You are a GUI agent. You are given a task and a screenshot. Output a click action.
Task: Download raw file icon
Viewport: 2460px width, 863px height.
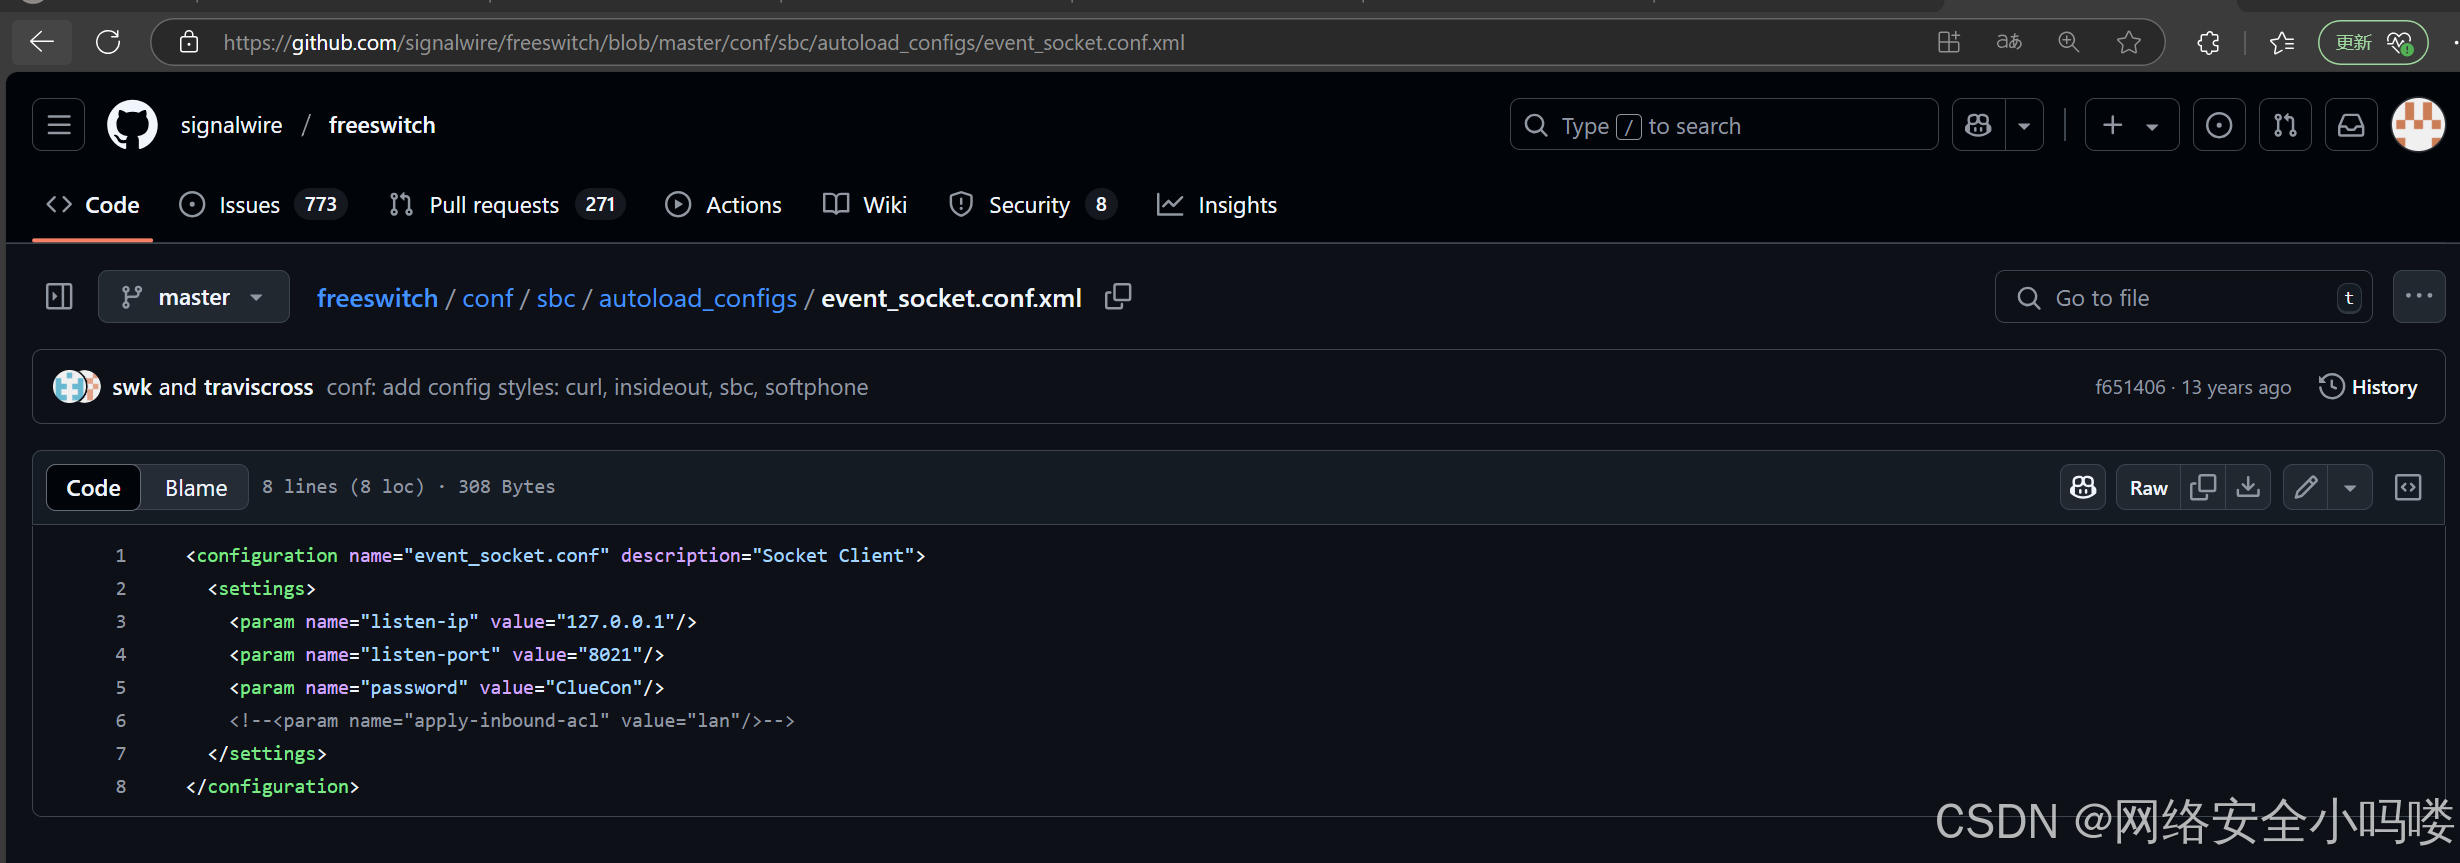coord(2248,488)
